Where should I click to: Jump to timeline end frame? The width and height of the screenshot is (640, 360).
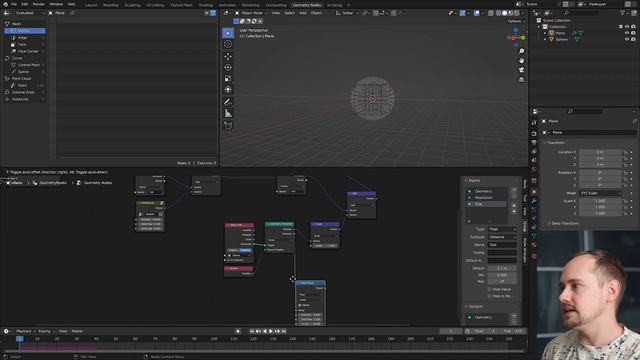point(284,331)
